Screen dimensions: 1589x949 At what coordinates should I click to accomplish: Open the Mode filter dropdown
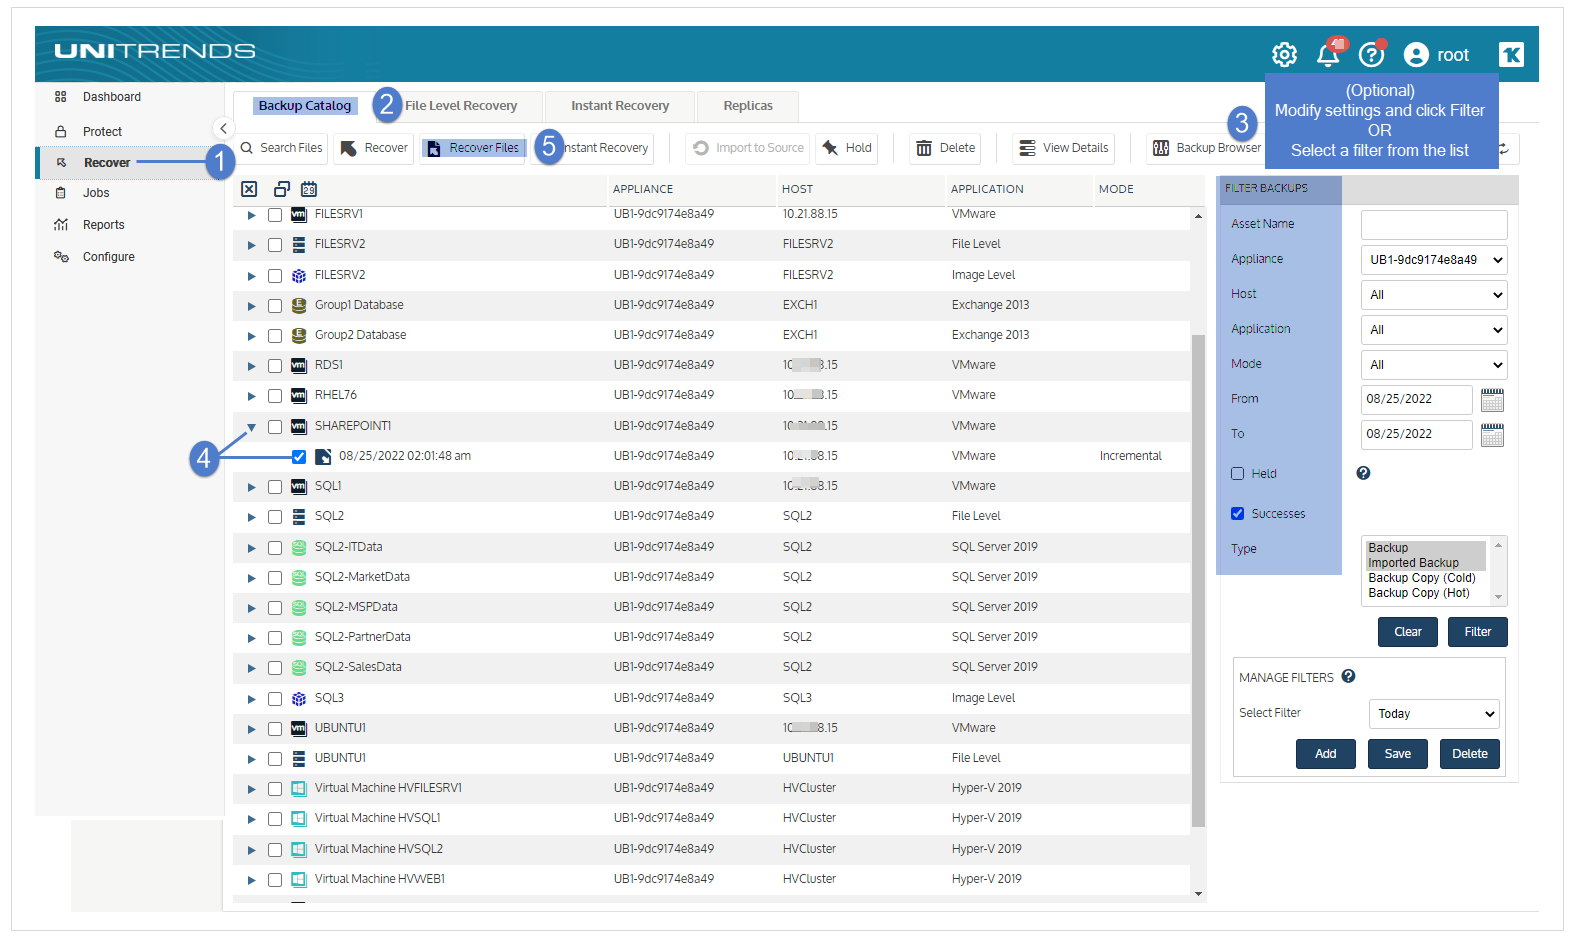click(1434, 365)
